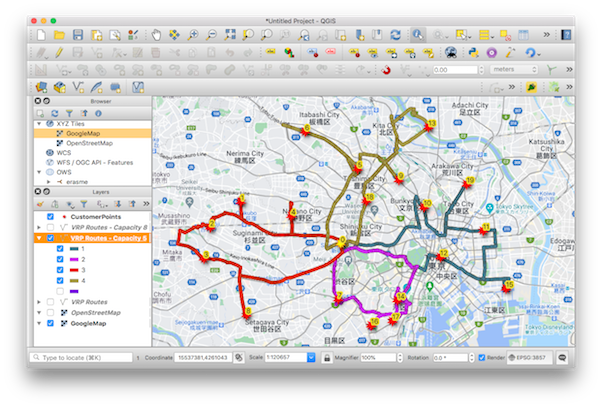Select the Zoom Out magnifier tool
The width and height of the screenshot is (602, 407).
pos(212,35)
